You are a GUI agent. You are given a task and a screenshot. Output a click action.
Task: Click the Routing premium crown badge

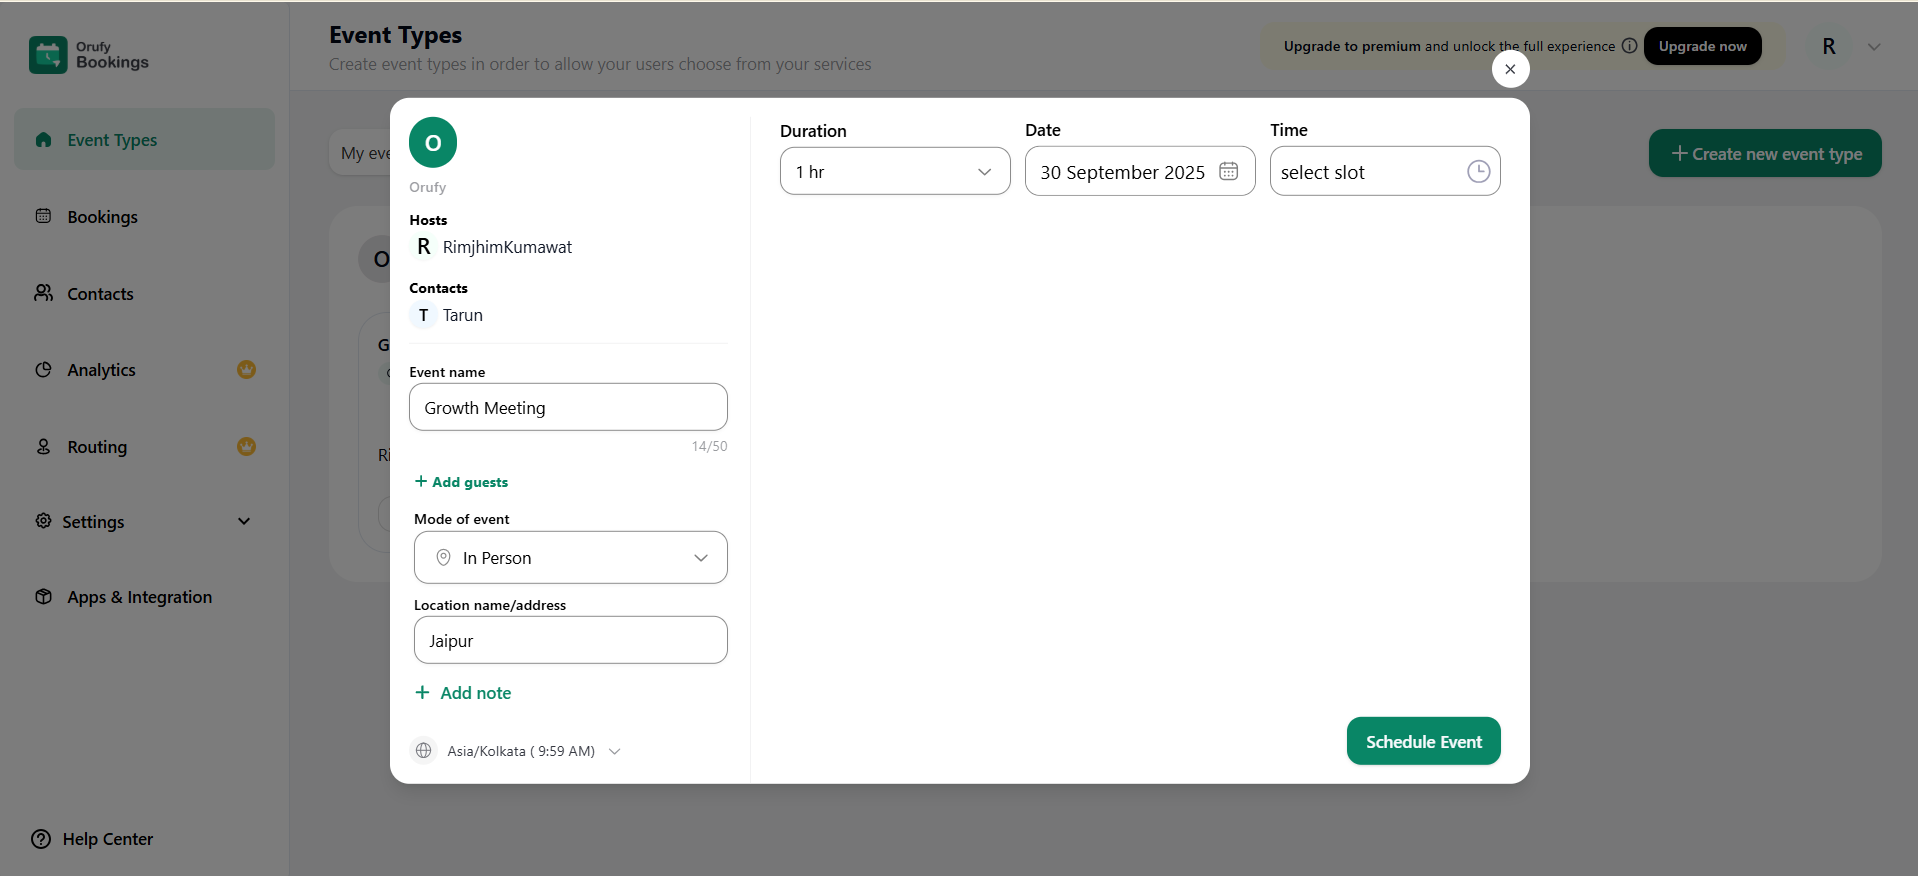point(246,447)
